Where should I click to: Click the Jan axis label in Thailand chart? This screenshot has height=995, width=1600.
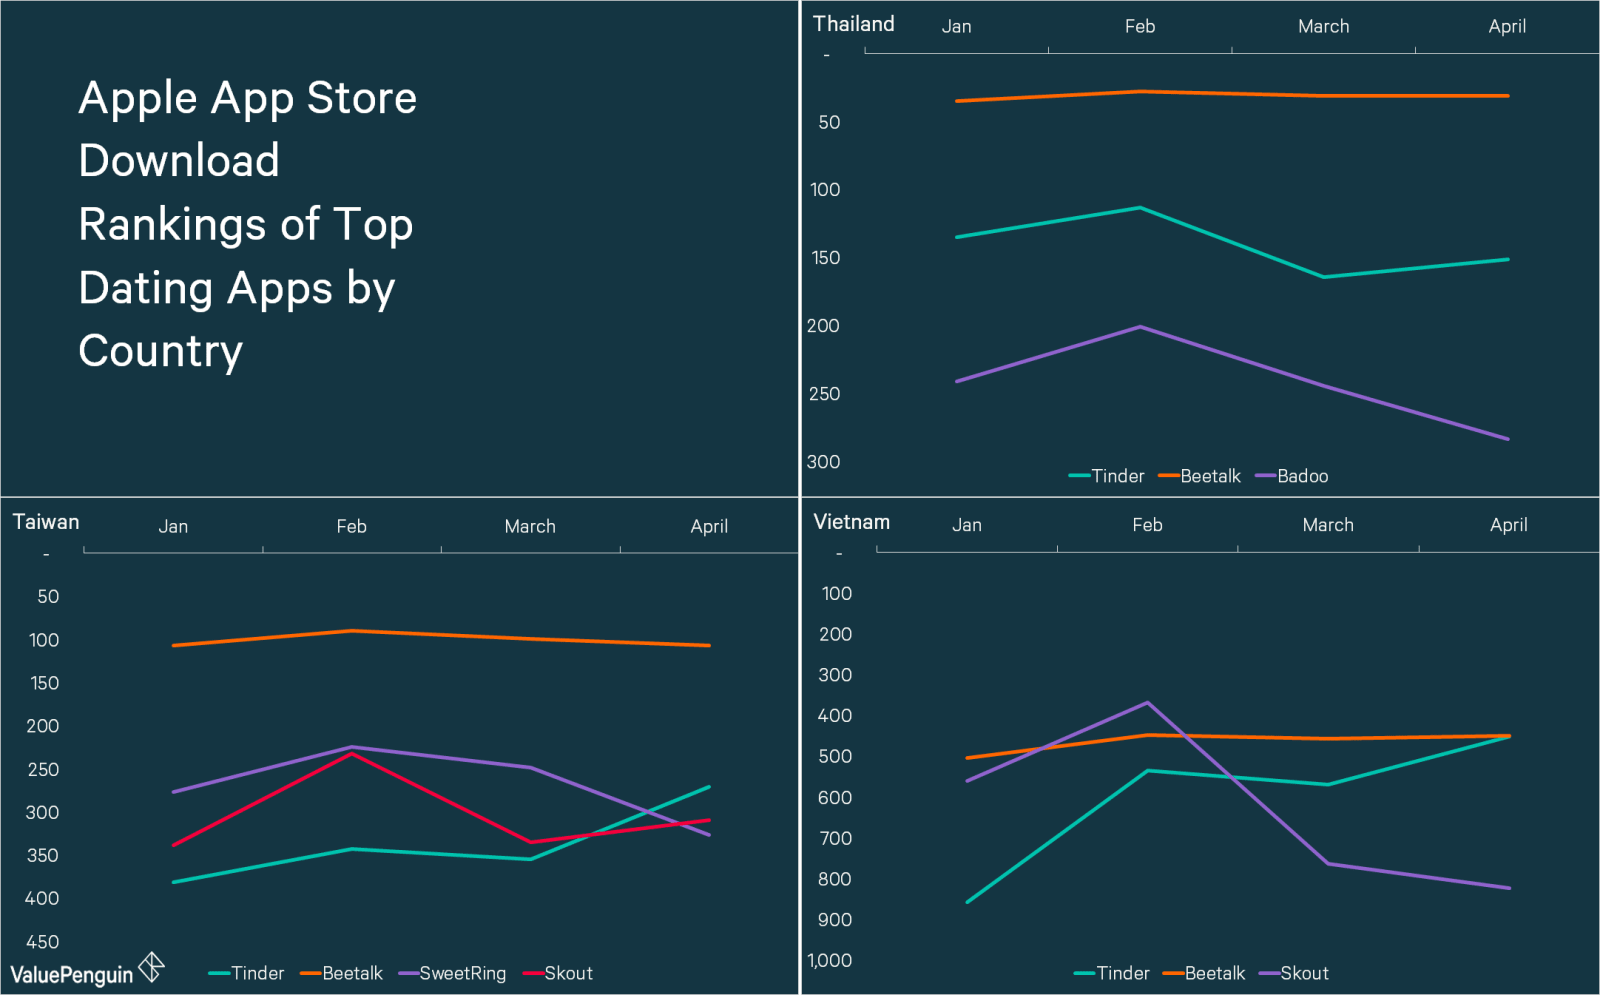coord(956,27)
